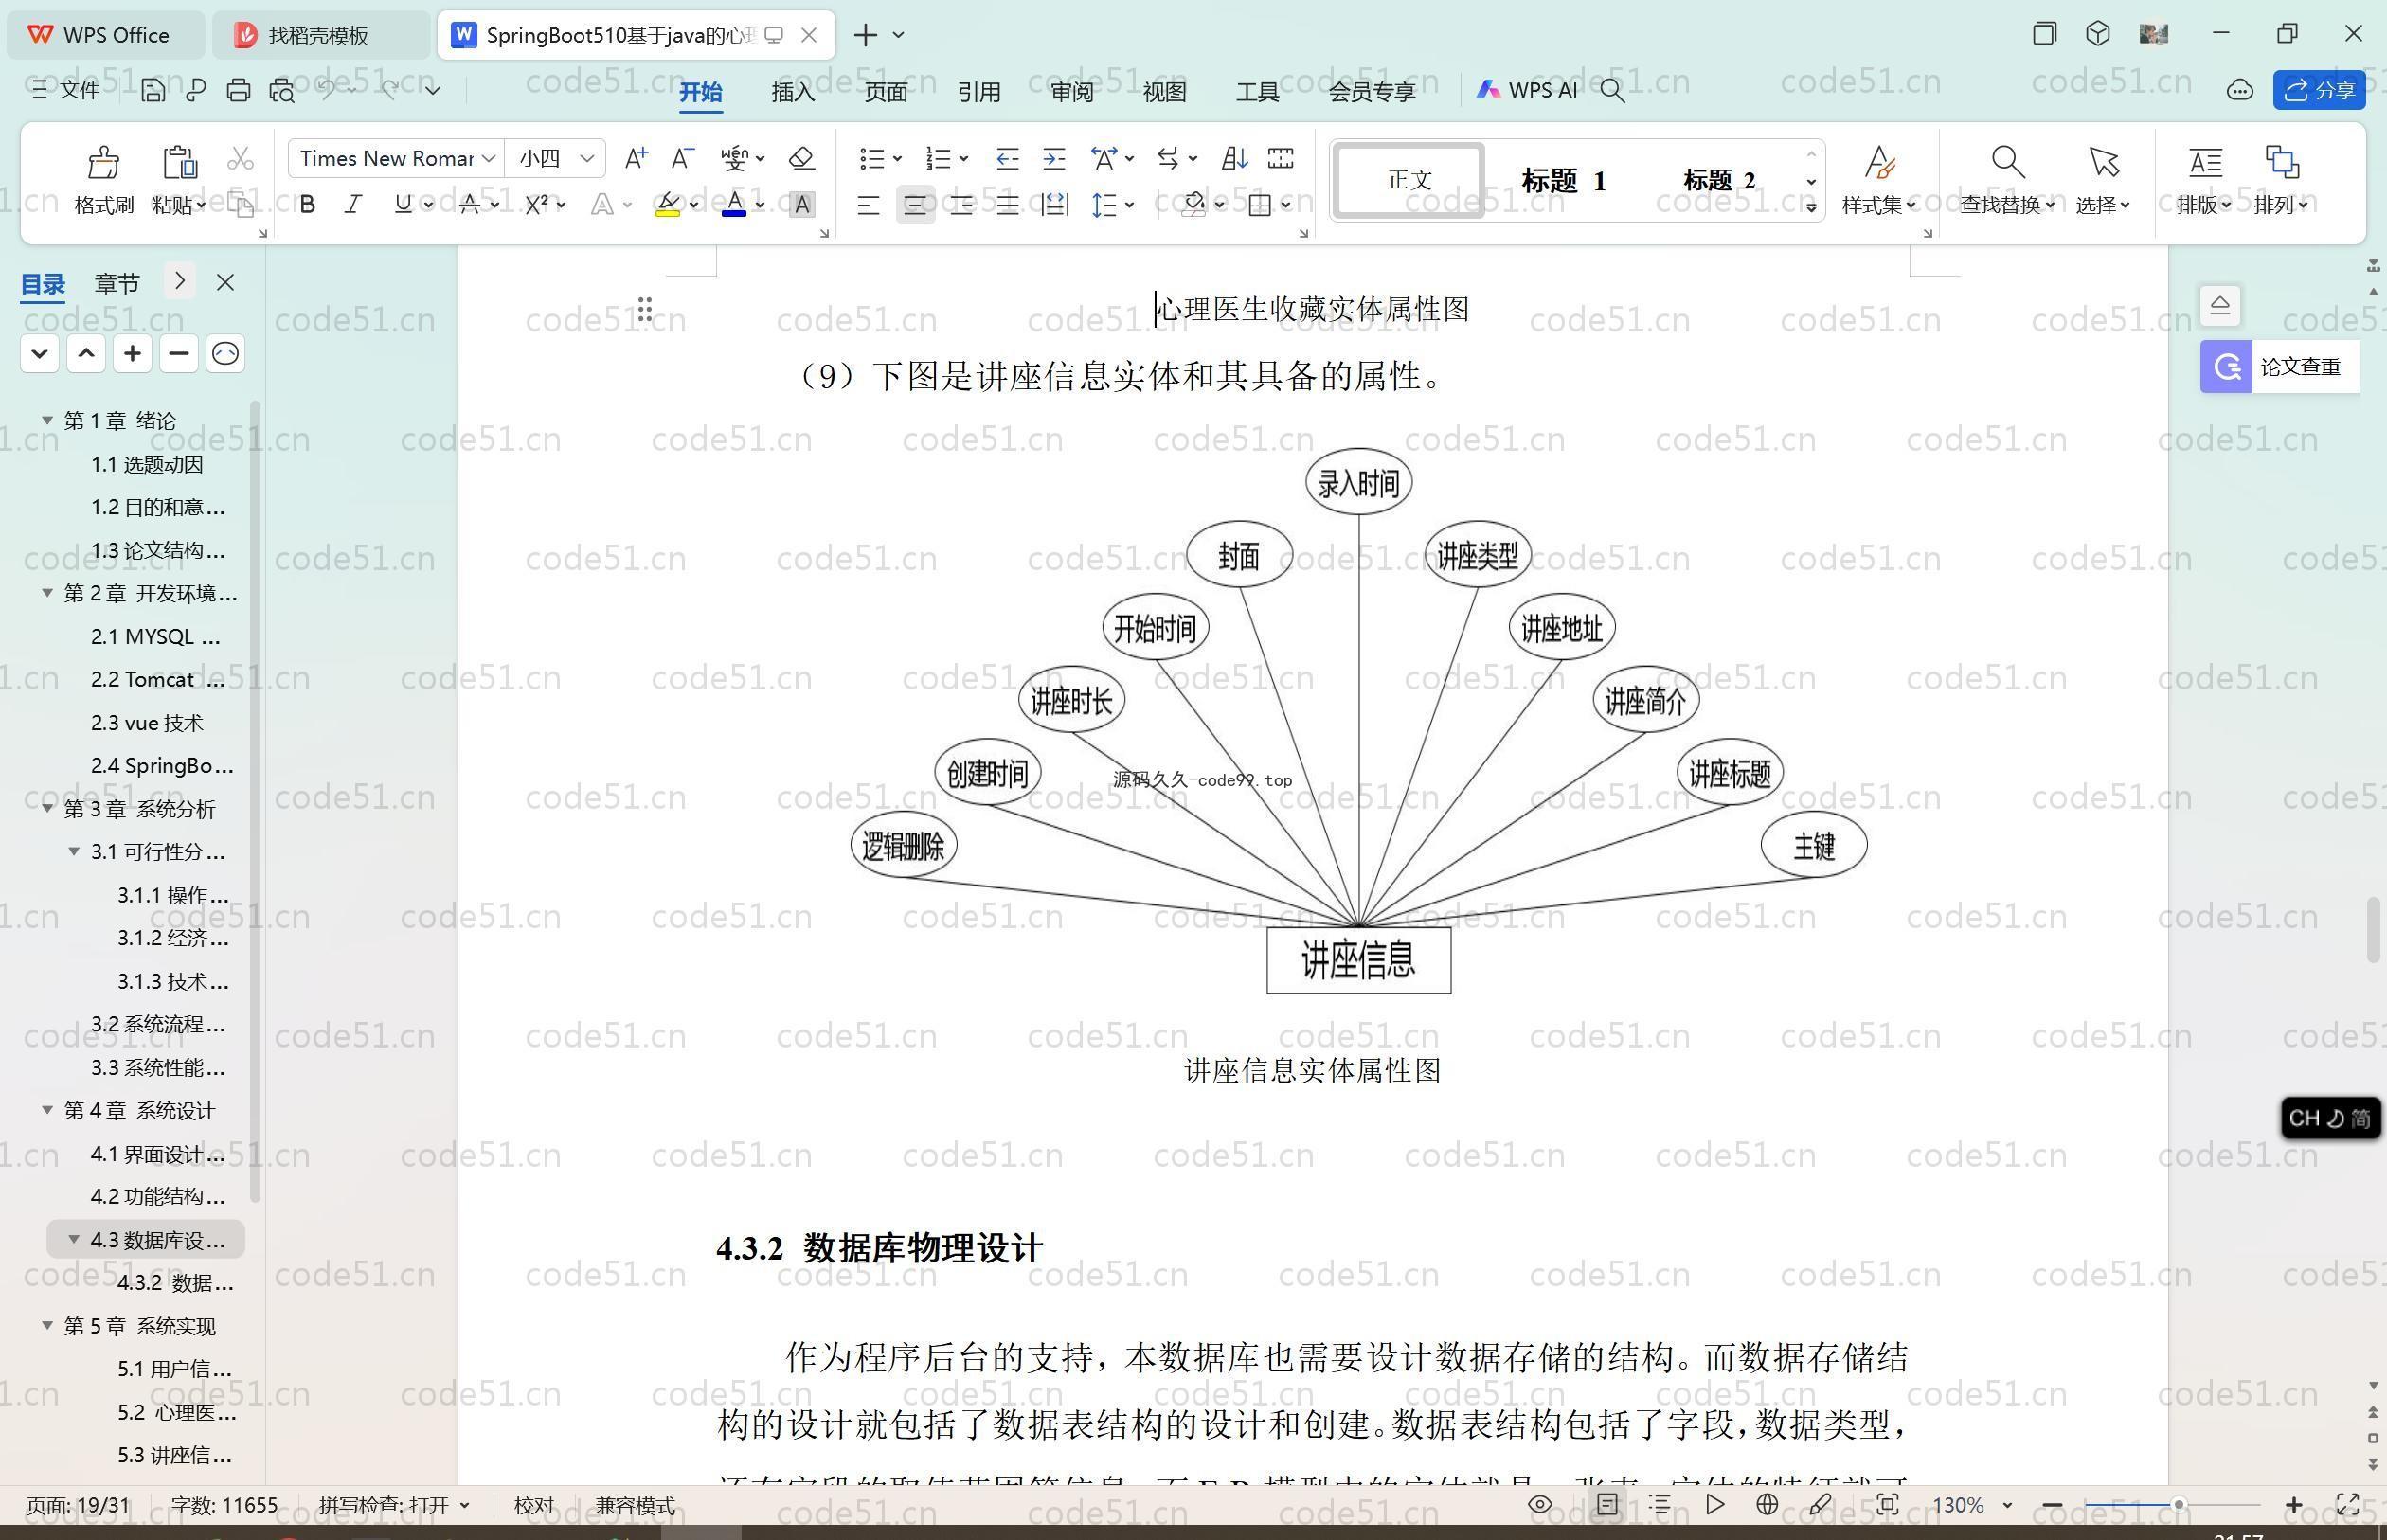The width and height of the screenshot is (2387, 1540).
Task: Open Find and Replace (查找替换) magnifier
Action: (2007, 161)
